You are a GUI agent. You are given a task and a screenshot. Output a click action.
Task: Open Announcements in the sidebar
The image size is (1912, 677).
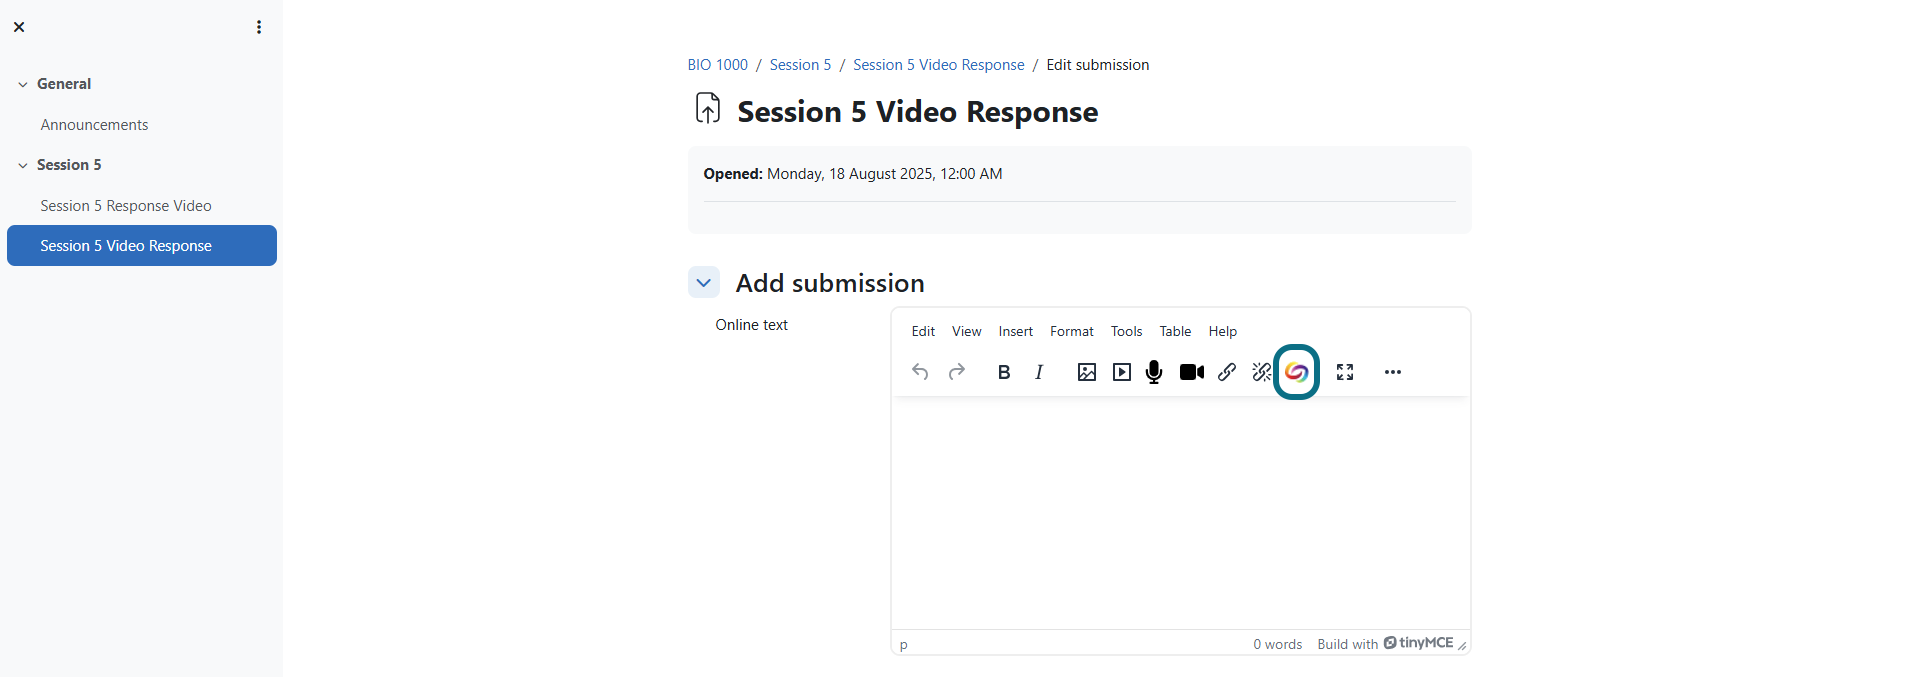click(94, 125)
